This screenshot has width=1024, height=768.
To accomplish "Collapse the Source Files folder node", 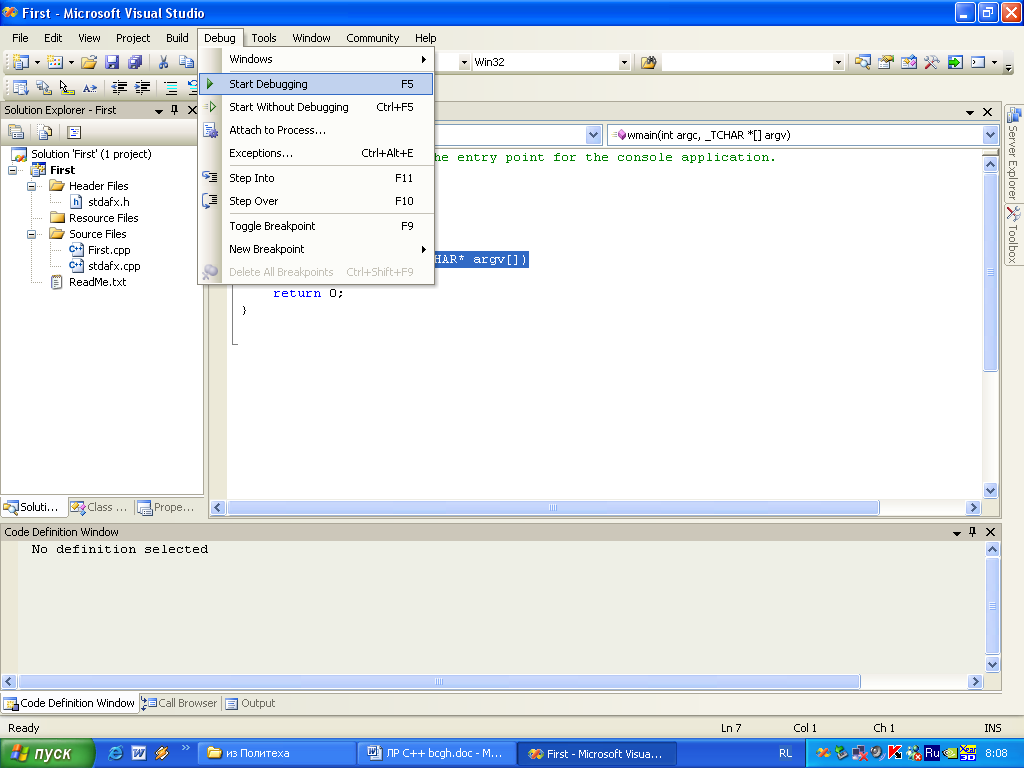I will tap(31, 234).
